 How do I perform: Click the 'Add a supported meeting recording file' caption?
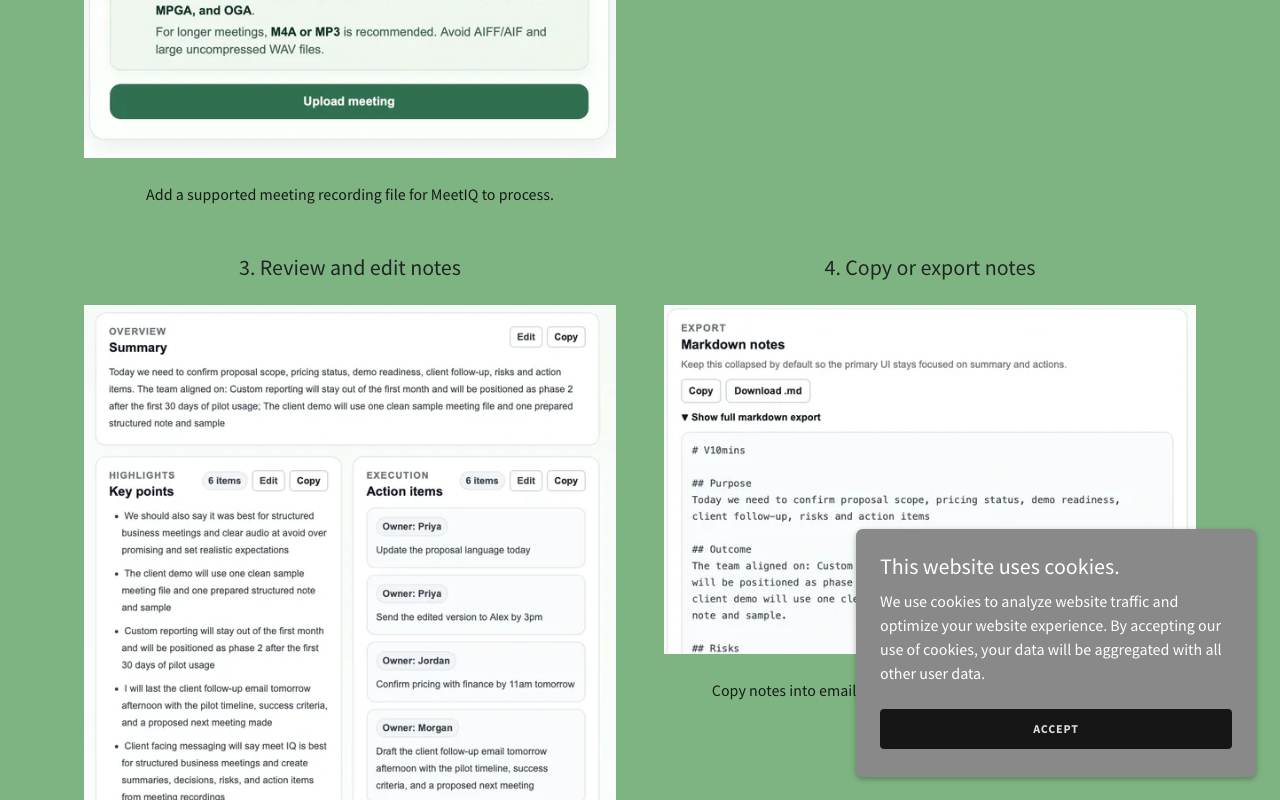click(x=350, y=195)
